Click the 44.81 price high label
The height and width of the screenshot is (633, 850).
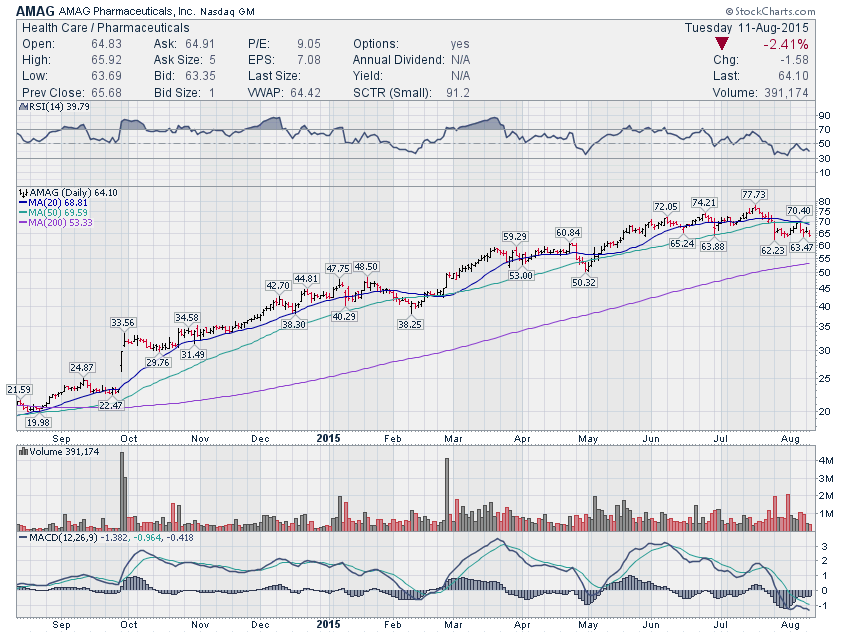click(x=306, y=278)
